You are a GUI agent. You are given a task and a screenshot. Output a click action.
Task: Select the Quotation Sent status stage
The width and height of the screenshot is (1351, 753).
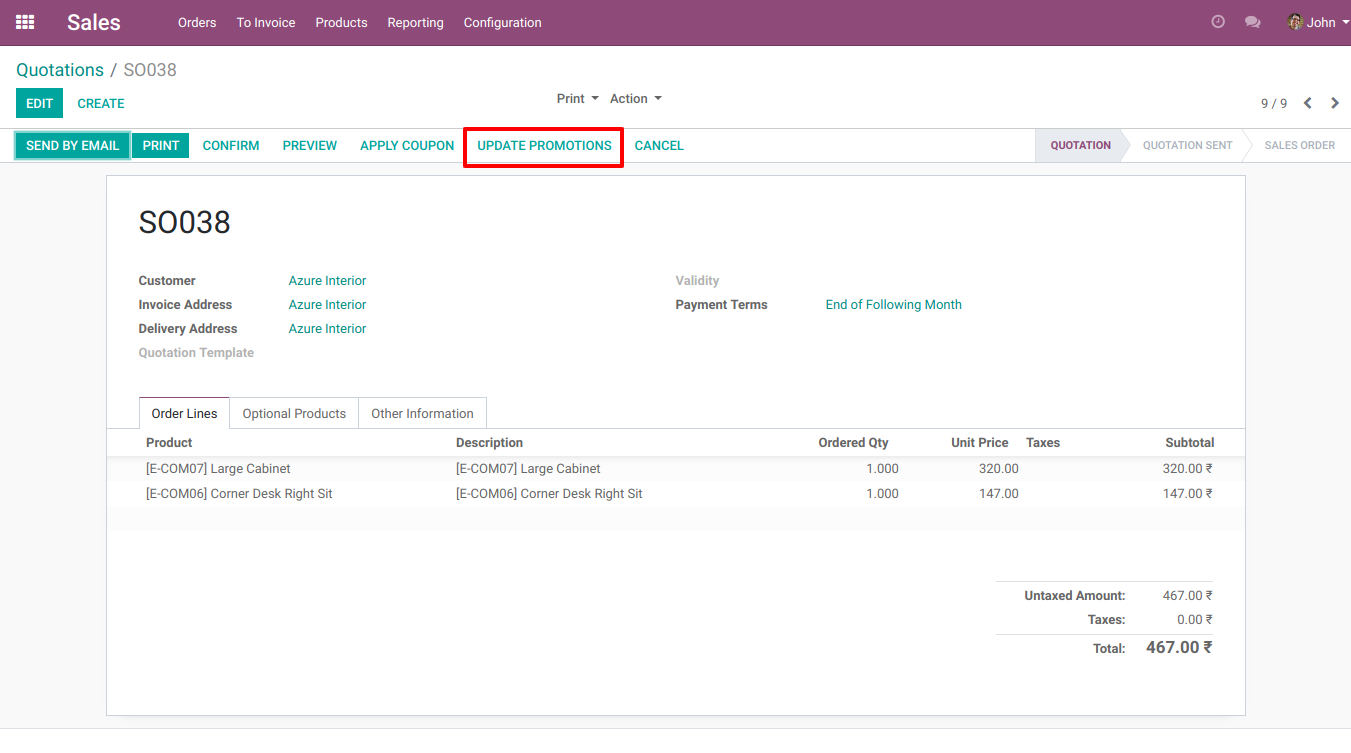click(x=1187, y=146)
